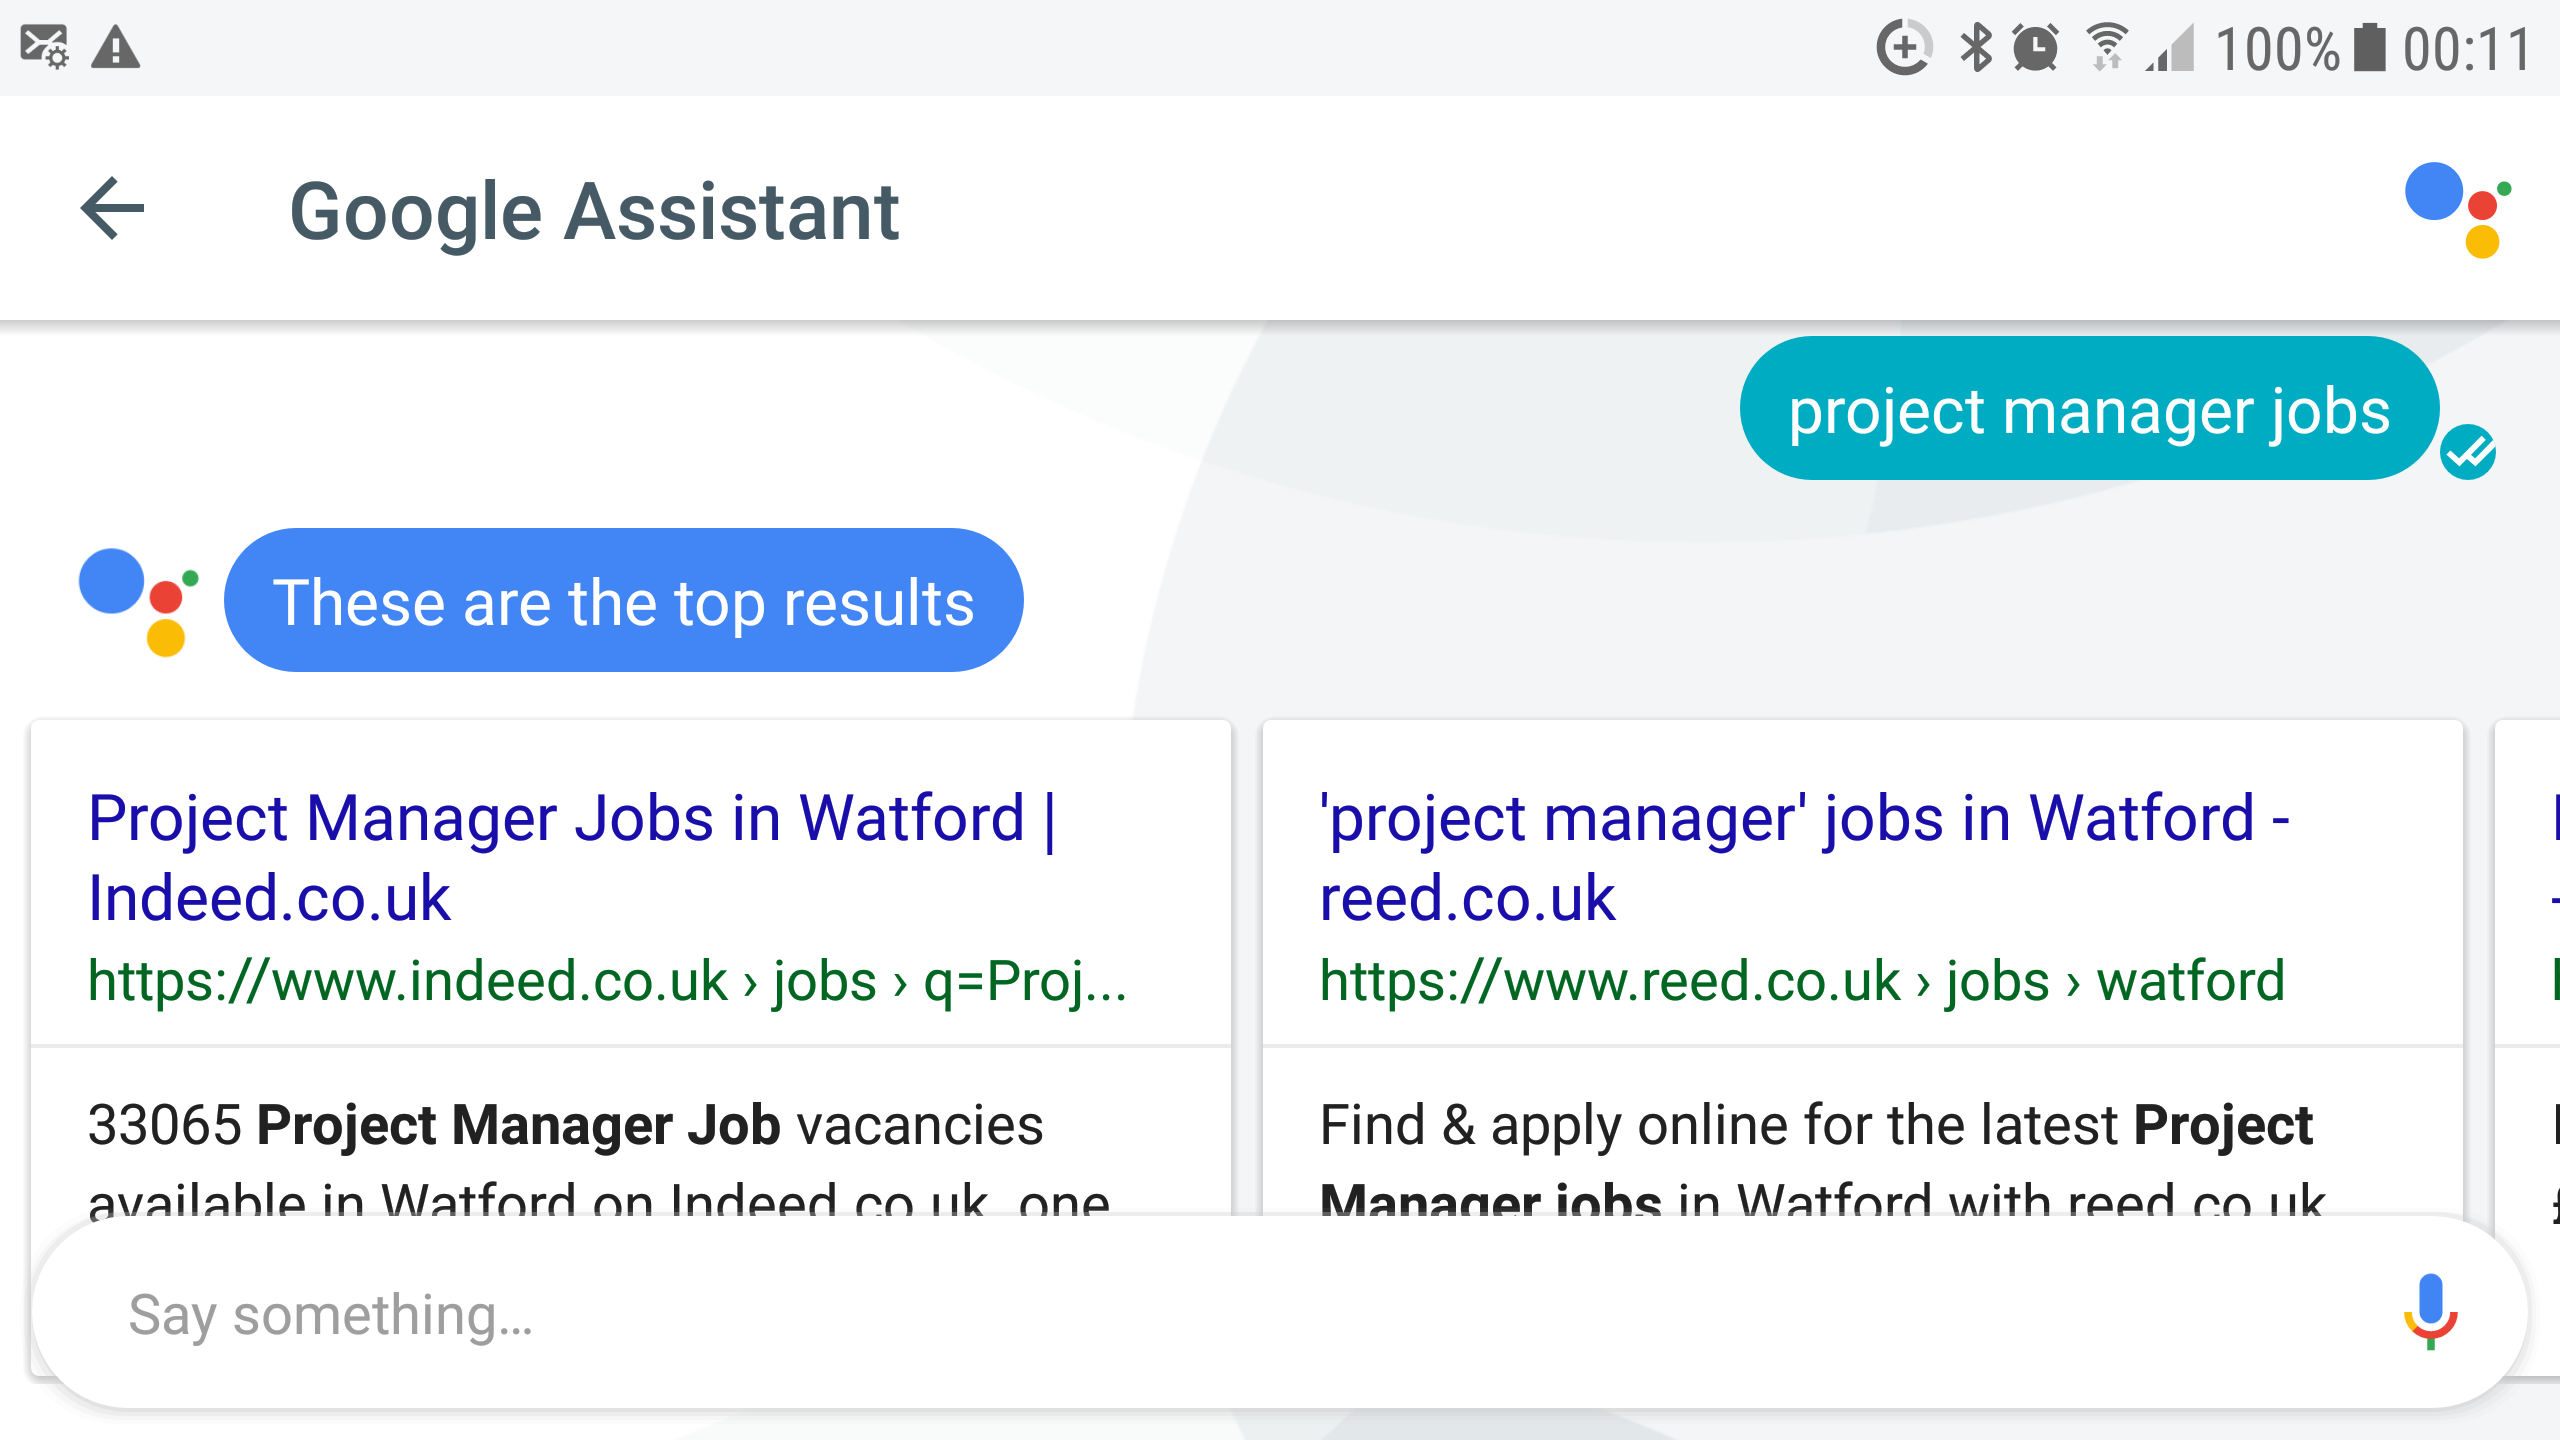
Task: Tap the alarm clock status icon
Action: point(2035,47)
